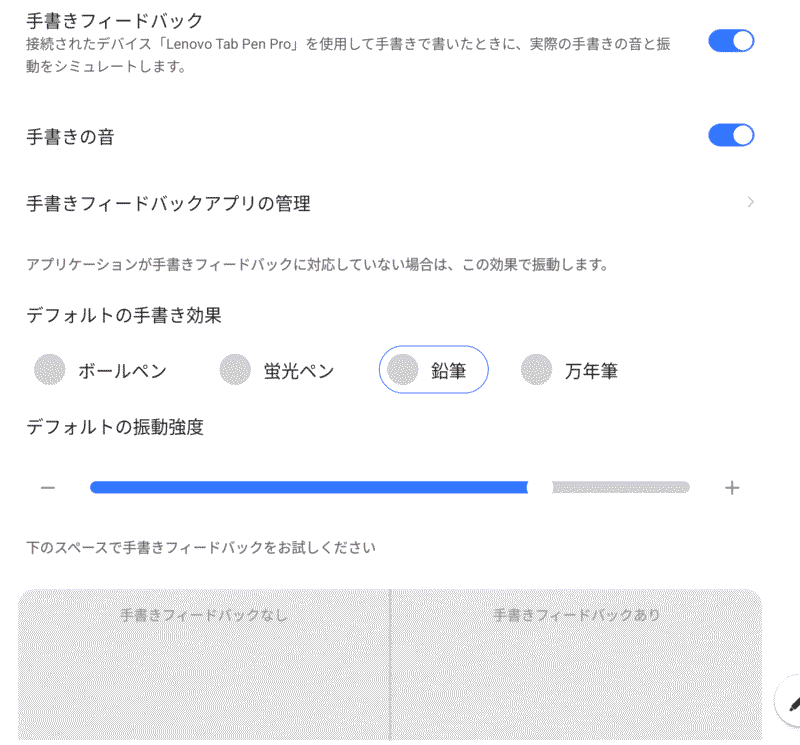
Task: Select the 蛍光ペン effect label
Action: point(299,371)
